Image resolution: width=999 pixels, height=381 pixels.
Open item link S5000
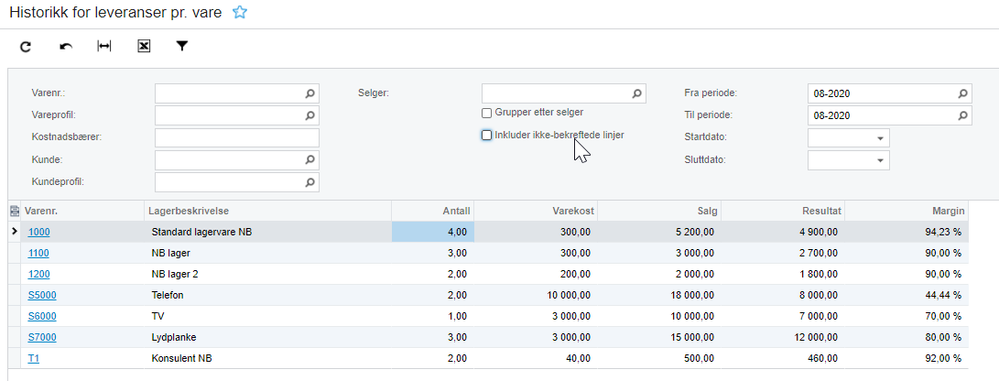coord(40,295)
